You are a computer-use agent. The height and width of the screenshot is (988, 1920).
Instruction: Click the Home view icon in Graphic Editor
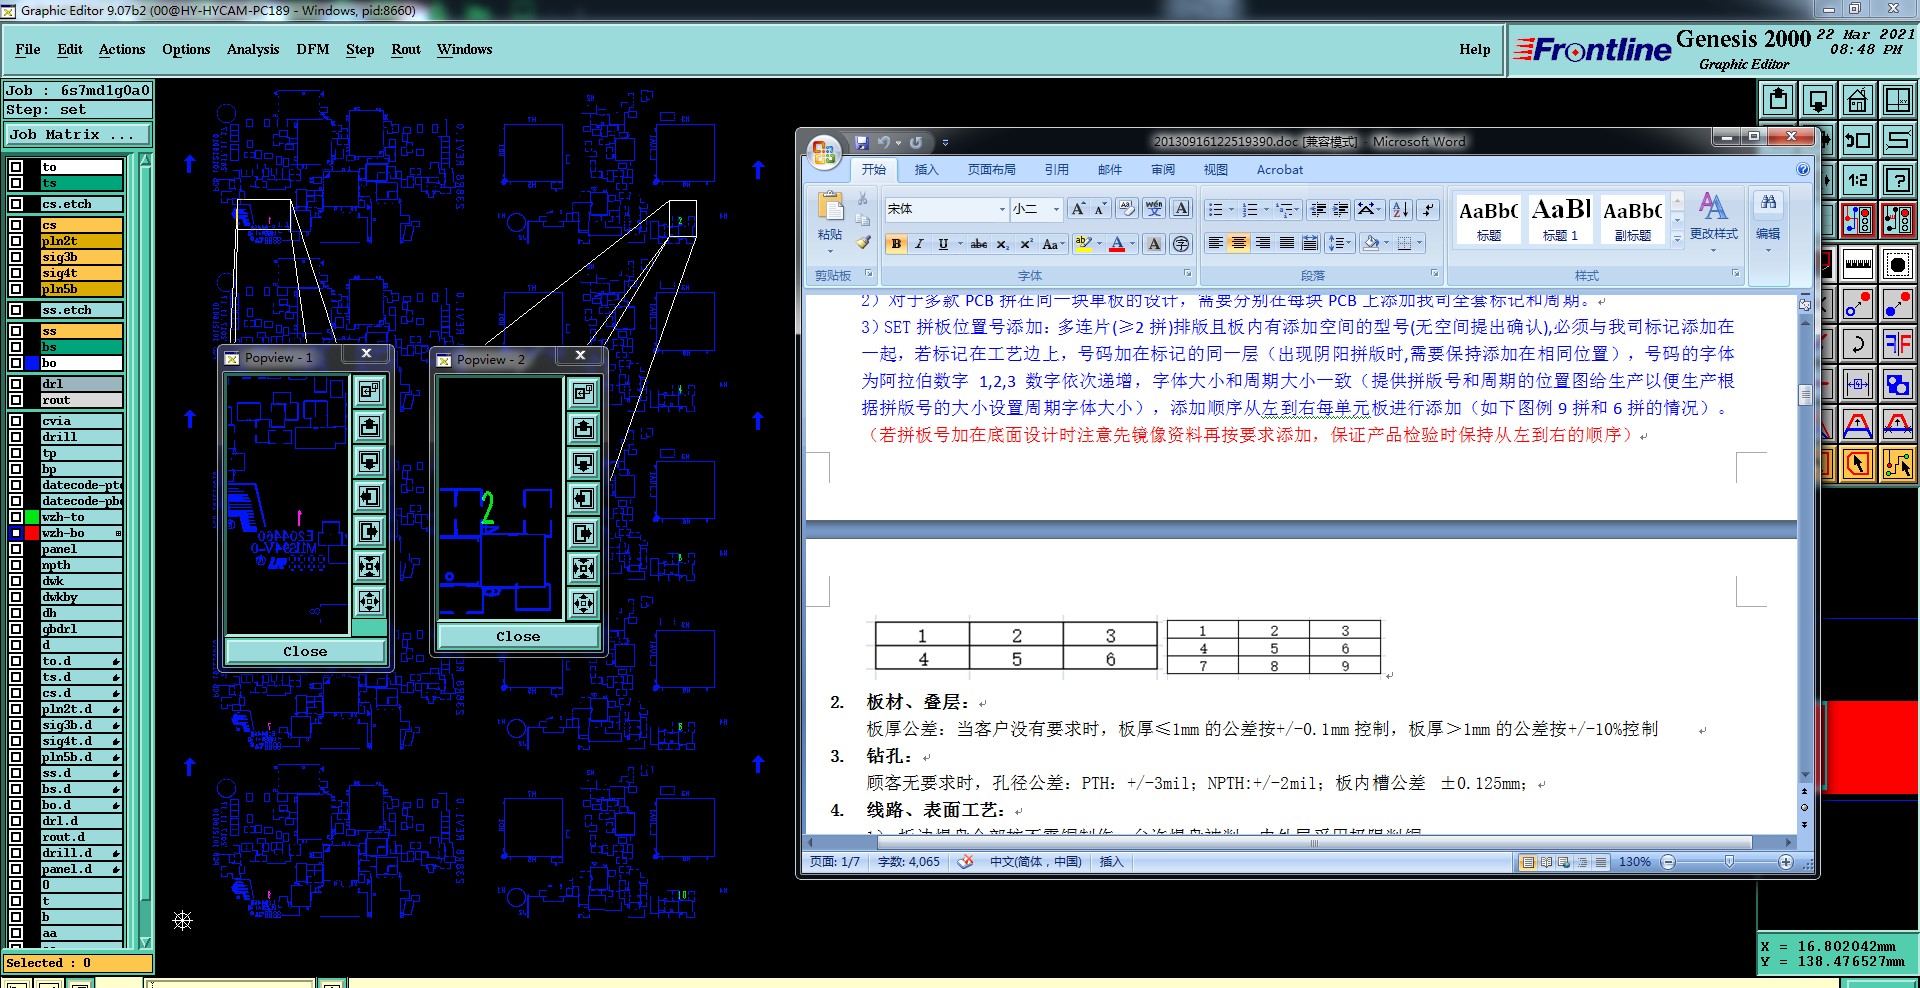pos(1857,100)
